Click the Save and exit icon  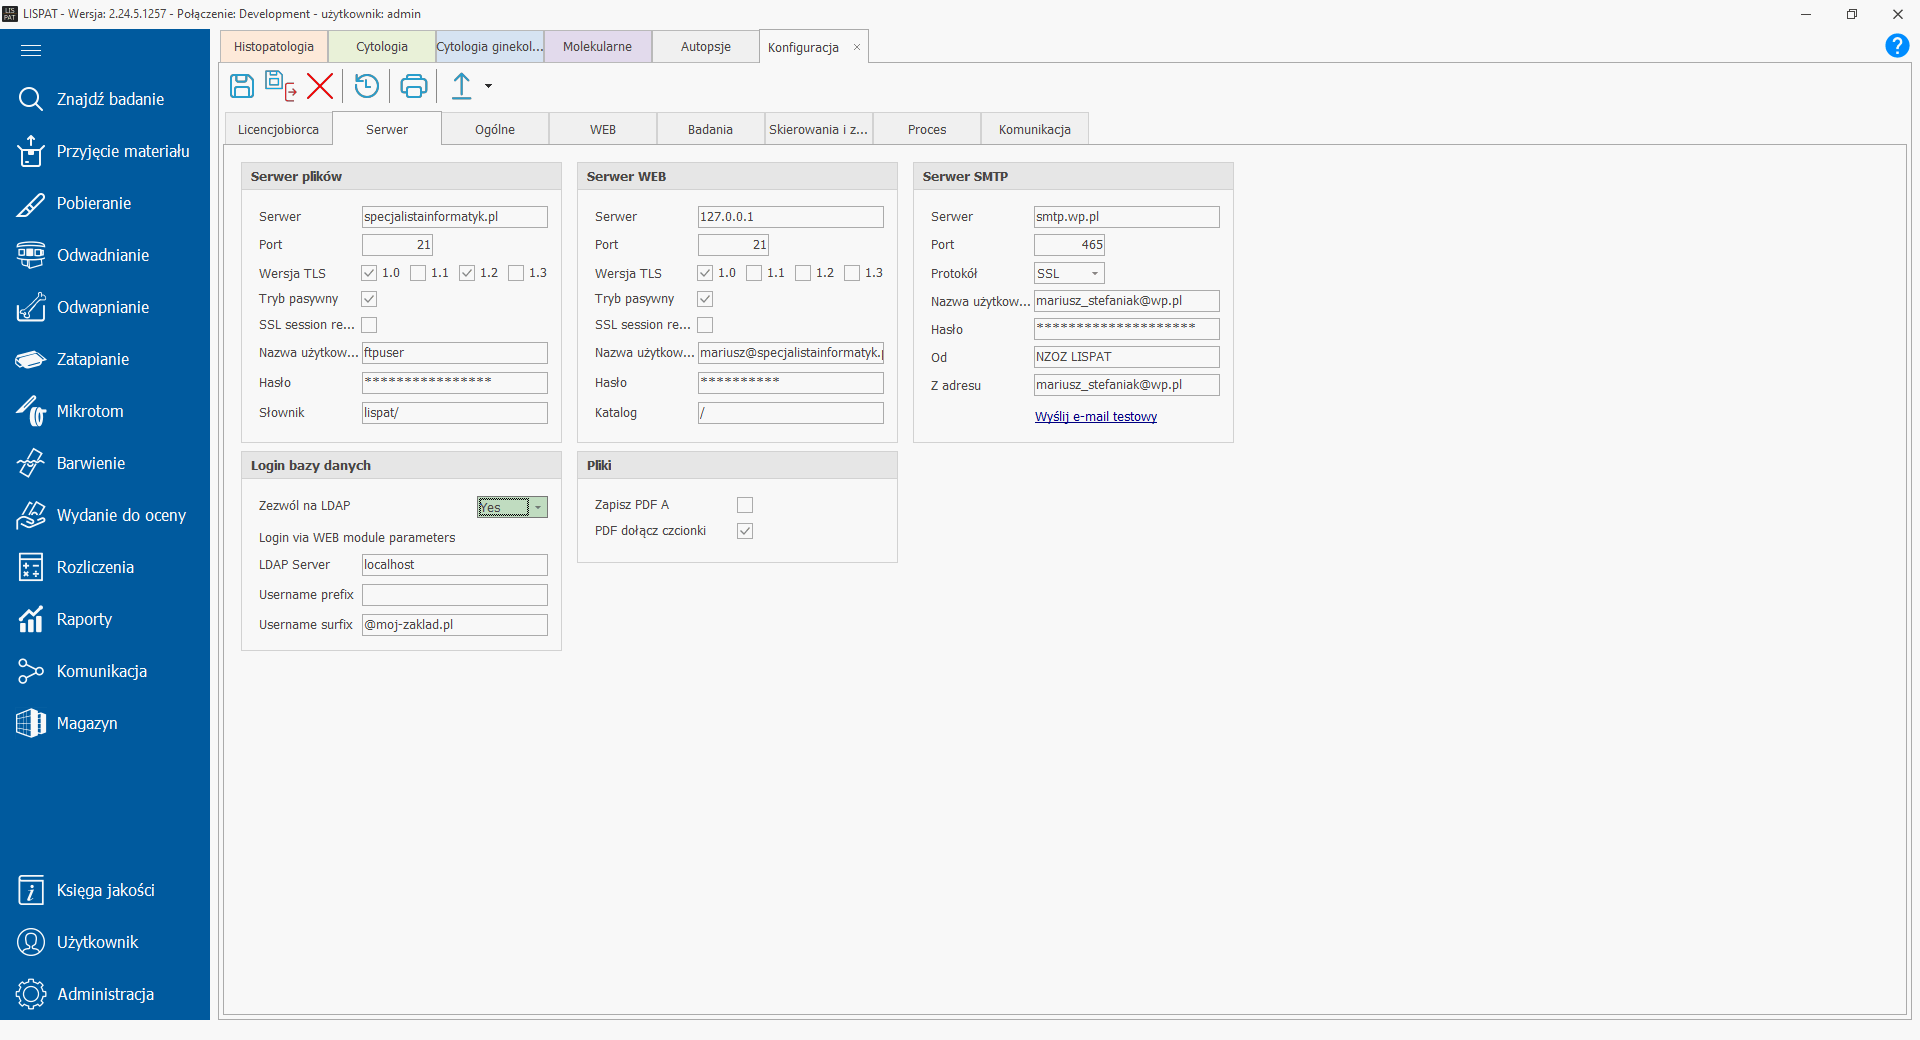coord(281,86)
